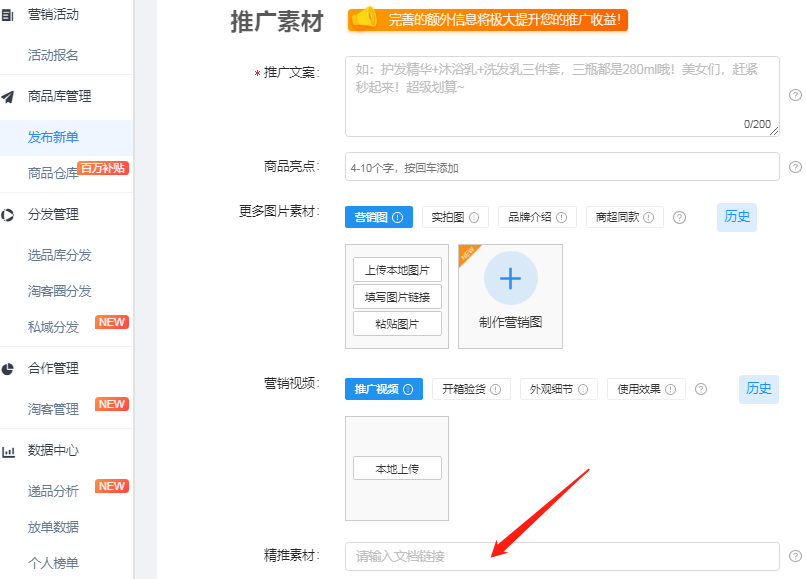Collapse the 合作管理 sidebar section
806x579 pixels.
[53, 368]
